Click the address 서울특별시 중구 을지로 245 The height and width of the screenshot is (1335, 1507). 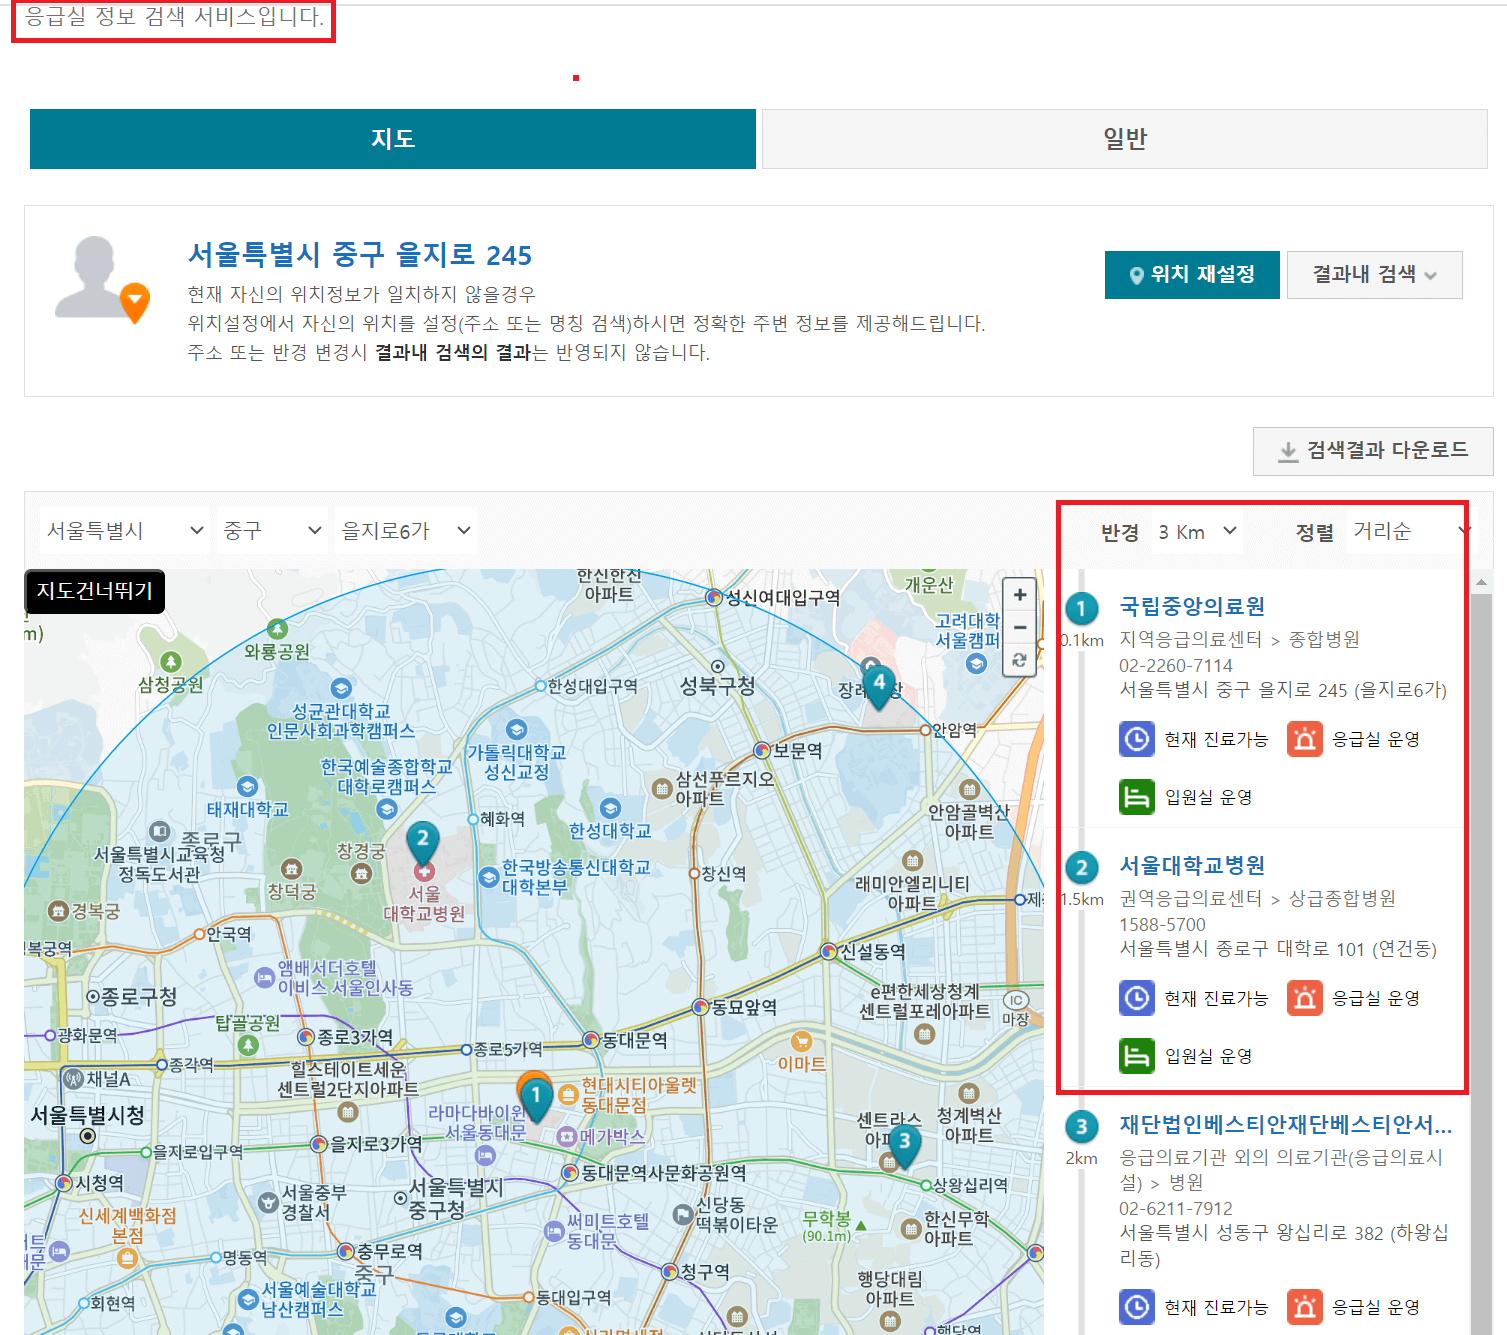pyautogui.click(x=360, y=255)
